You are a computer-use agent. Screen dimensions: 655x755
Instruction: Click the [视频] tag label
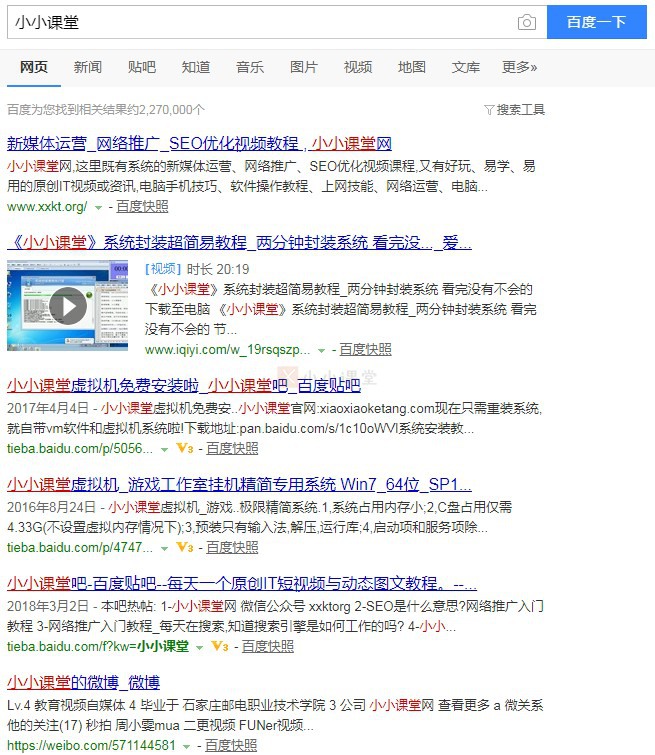pyautogui.click(x=163, y=269)
